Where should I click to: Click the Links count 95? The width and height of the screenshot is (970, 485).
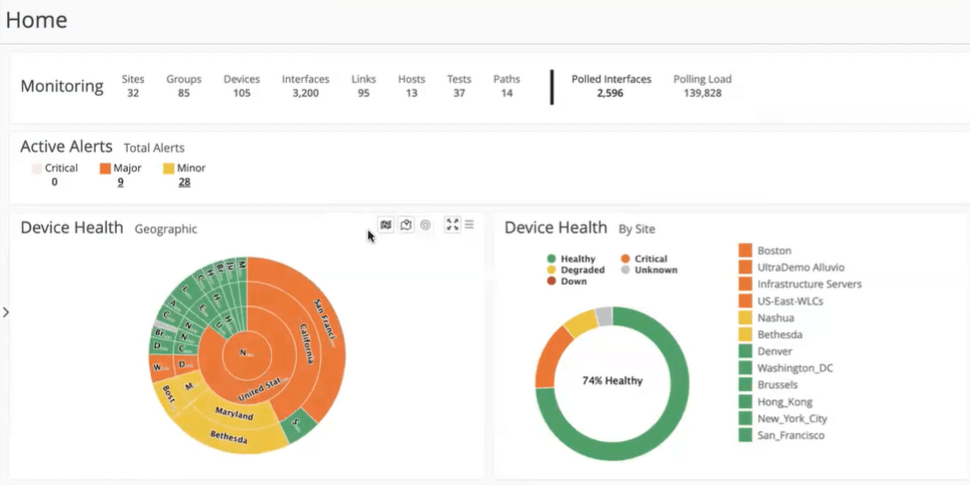(x=364, y=93)
